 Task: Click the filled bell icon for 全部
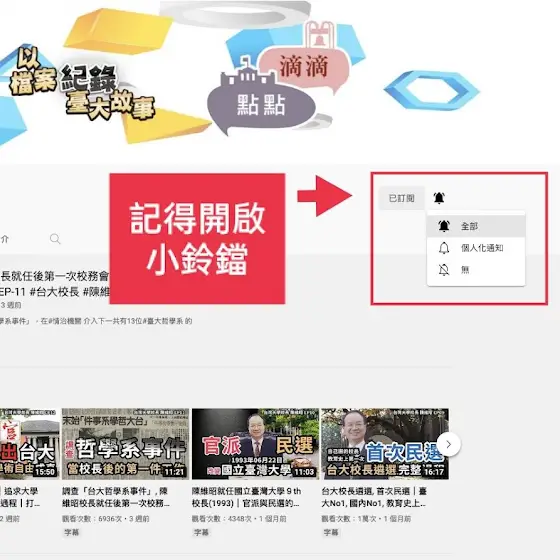pos(444,226)
